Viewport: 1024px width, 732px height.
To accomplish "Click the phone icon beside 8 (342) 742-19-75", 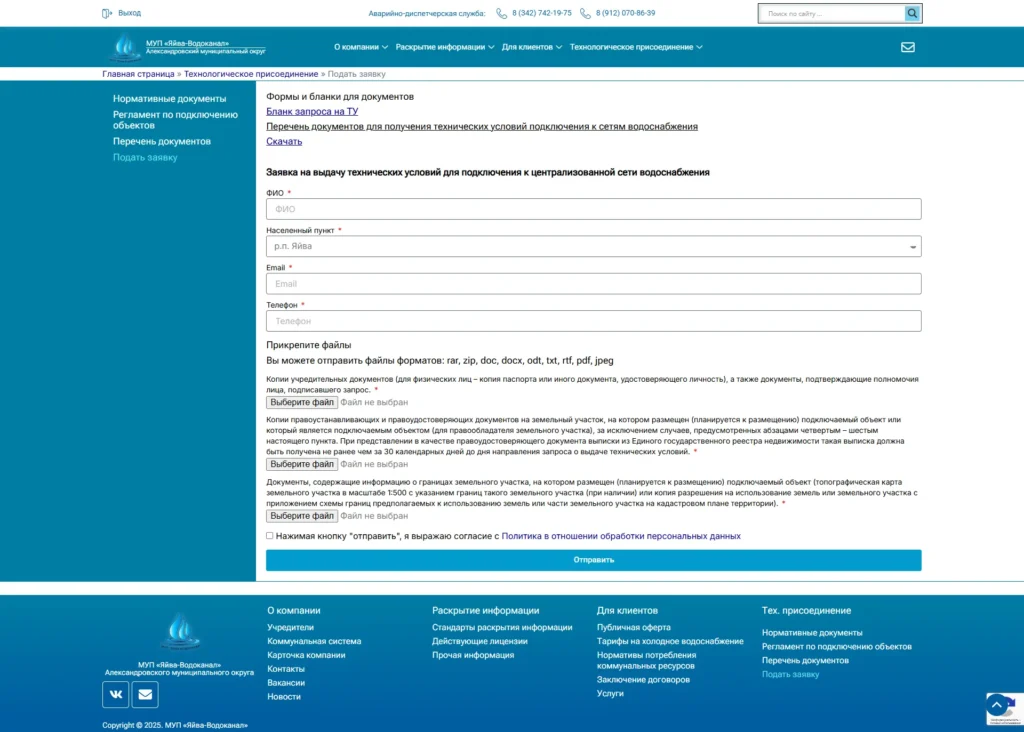I will (502, 13).
